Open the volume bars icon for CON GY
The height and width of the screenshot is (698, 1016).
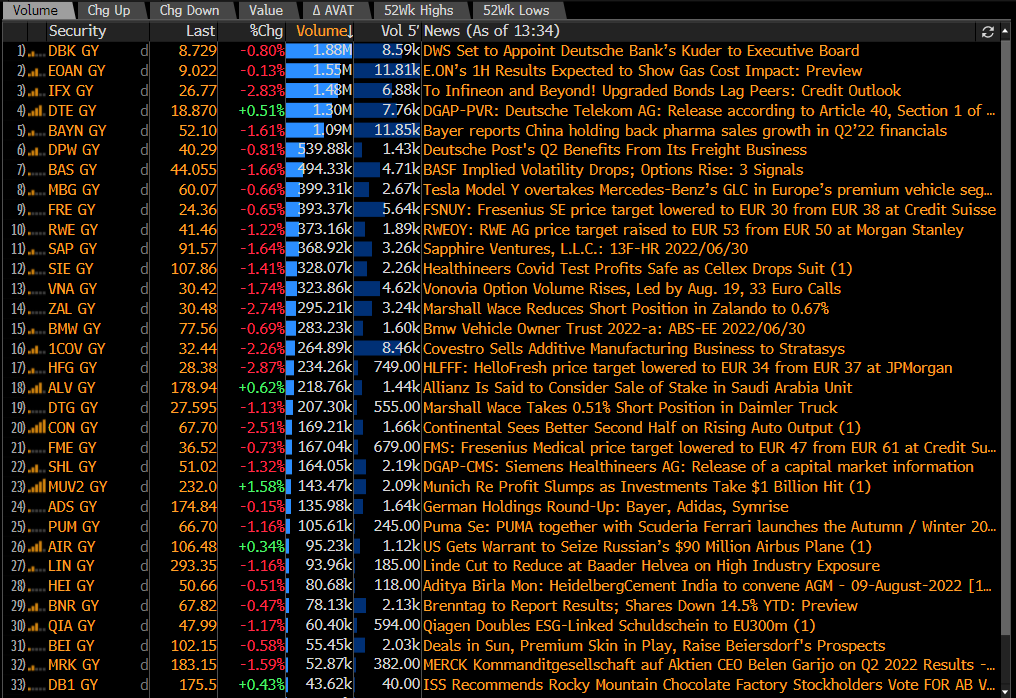(36, 428)
